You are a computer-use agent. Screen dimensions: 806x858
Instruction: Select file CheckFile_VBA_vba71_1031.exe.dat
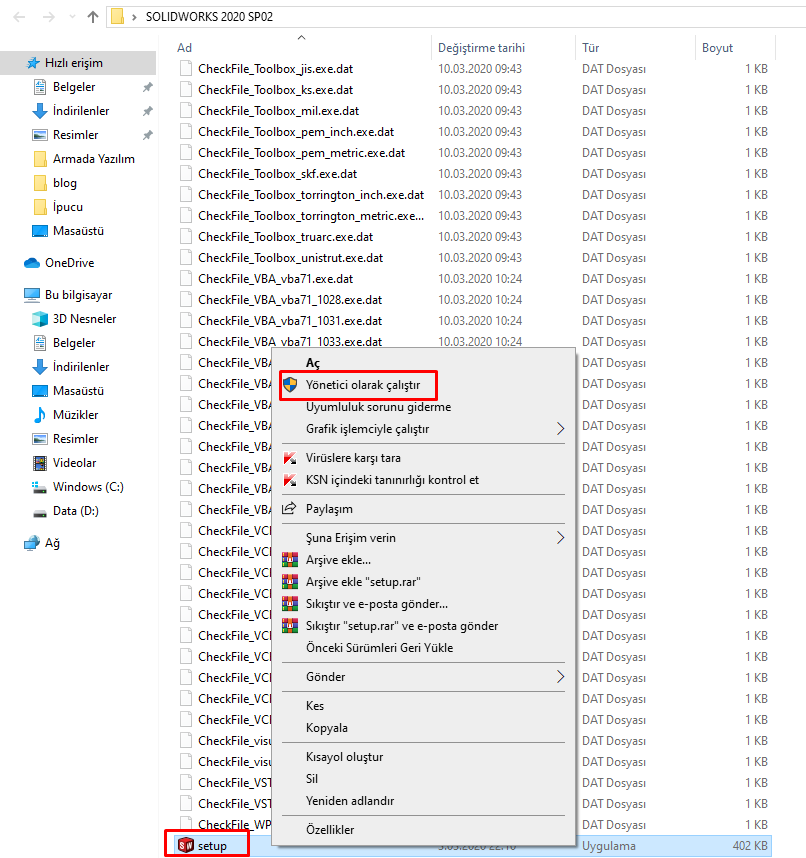pos(290,321)
